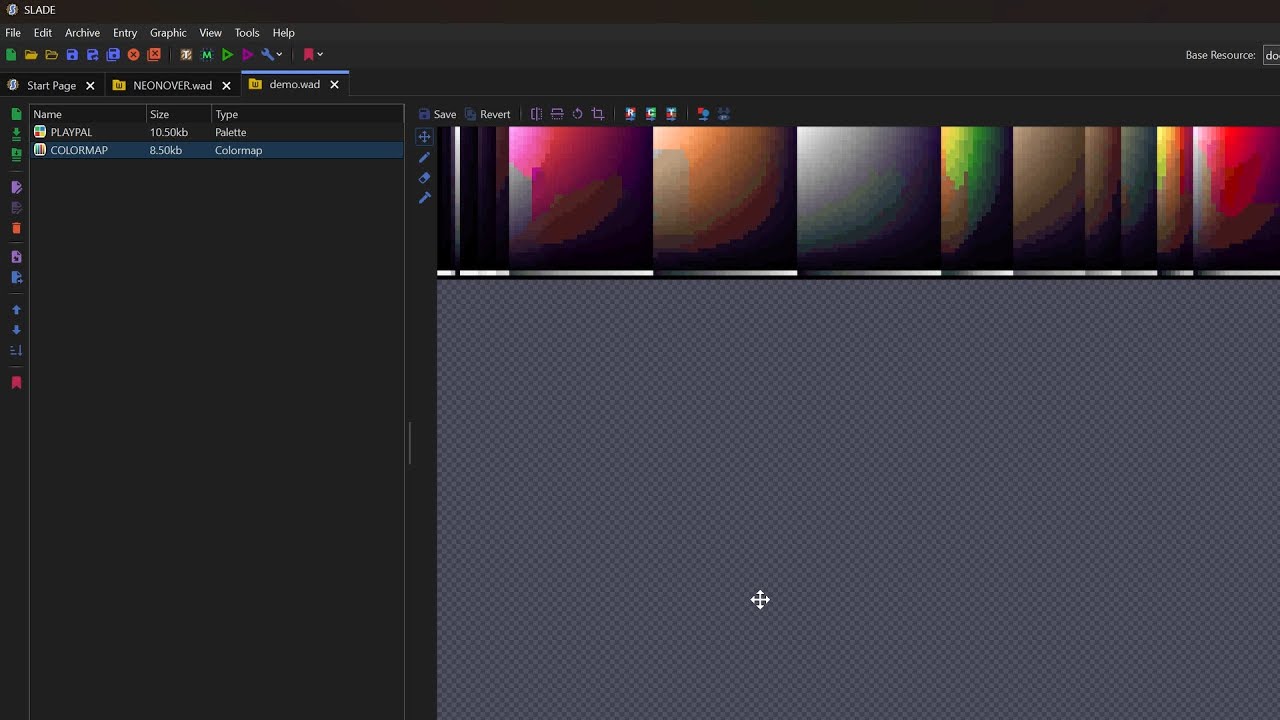
Task: Export entry using the blue file-arrow icon
Action: [16, 278]
